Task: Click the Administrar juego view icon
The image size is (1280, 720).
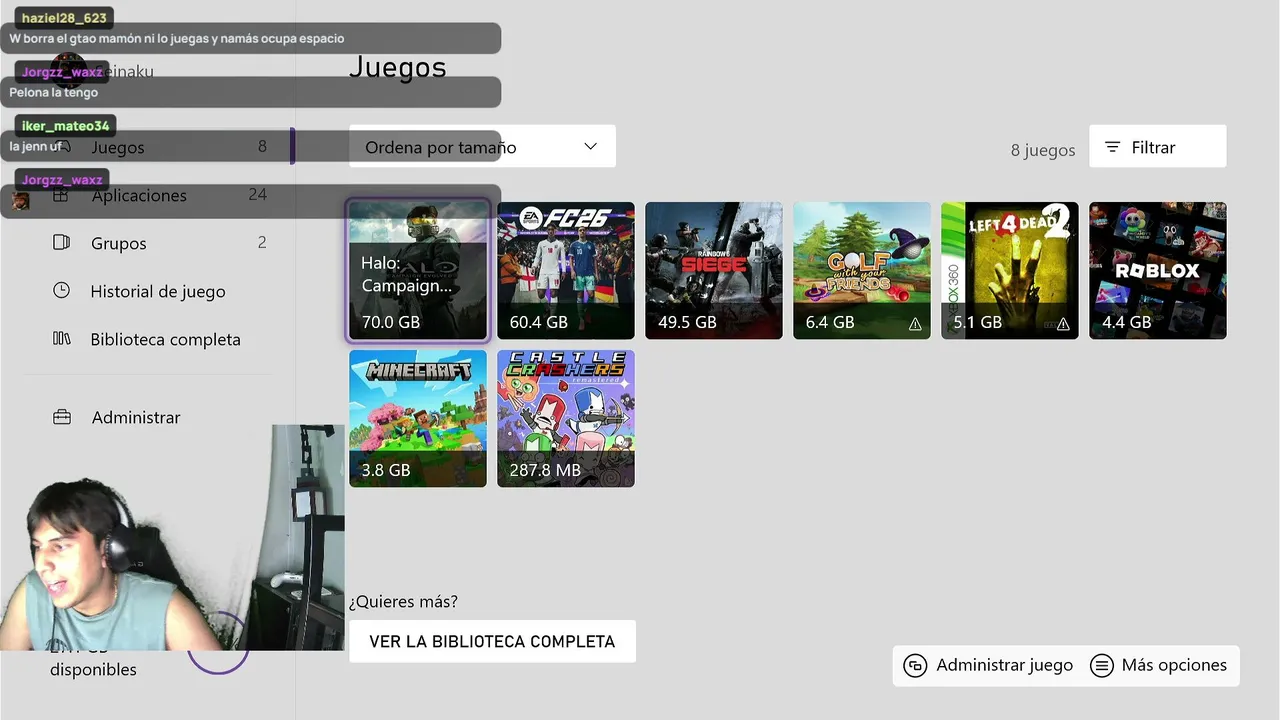Action: (x=915, y=666)
